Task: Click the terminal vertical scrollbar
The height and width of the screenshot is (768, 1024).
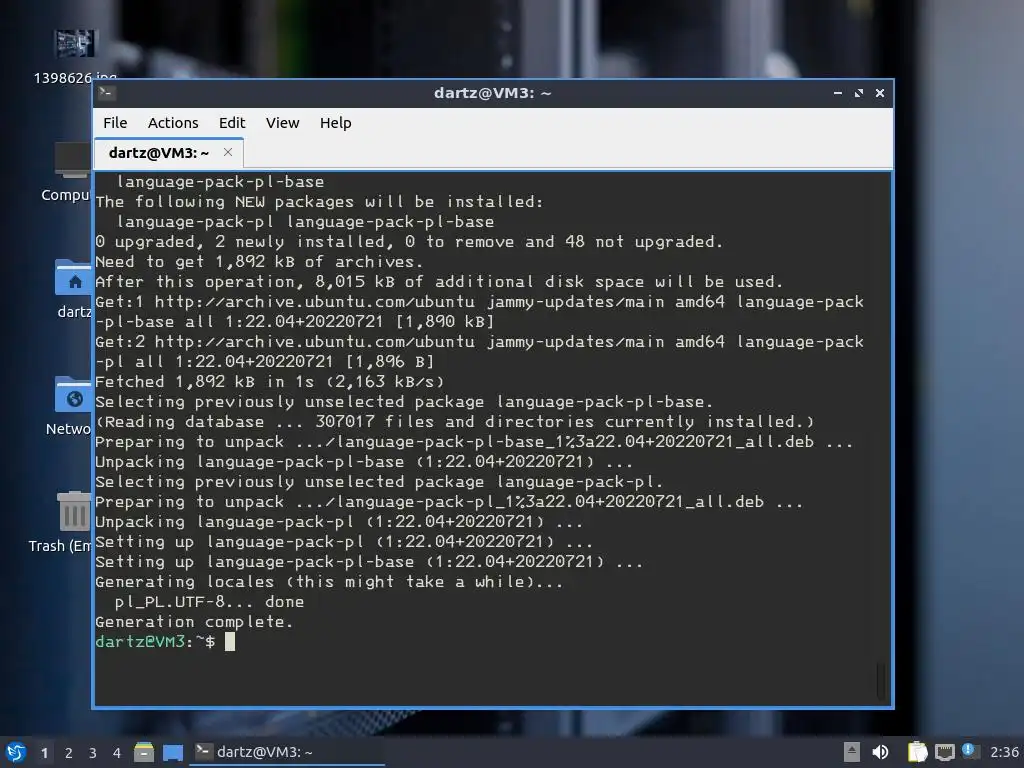Action: (x=881, y=680)
